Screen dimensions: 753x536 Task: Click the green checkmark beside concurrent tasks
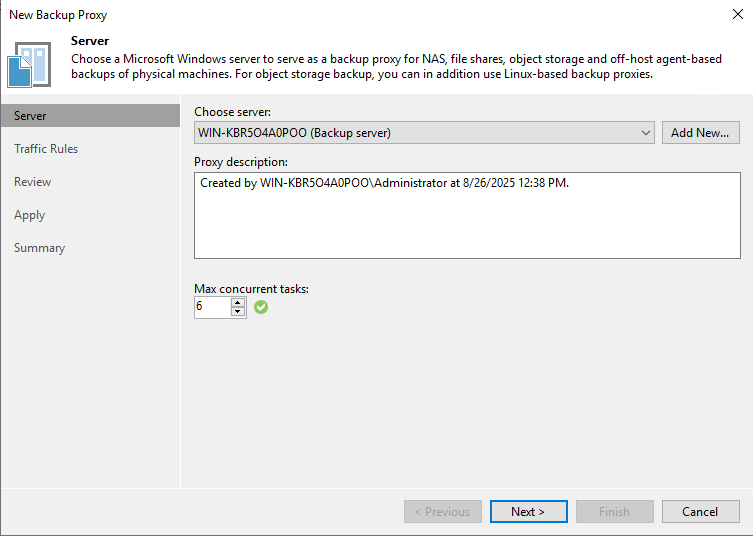[261, 307]
